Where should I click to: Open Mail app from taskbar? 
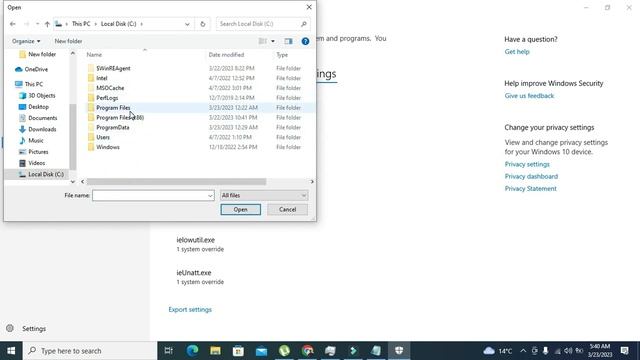(262, 351)
